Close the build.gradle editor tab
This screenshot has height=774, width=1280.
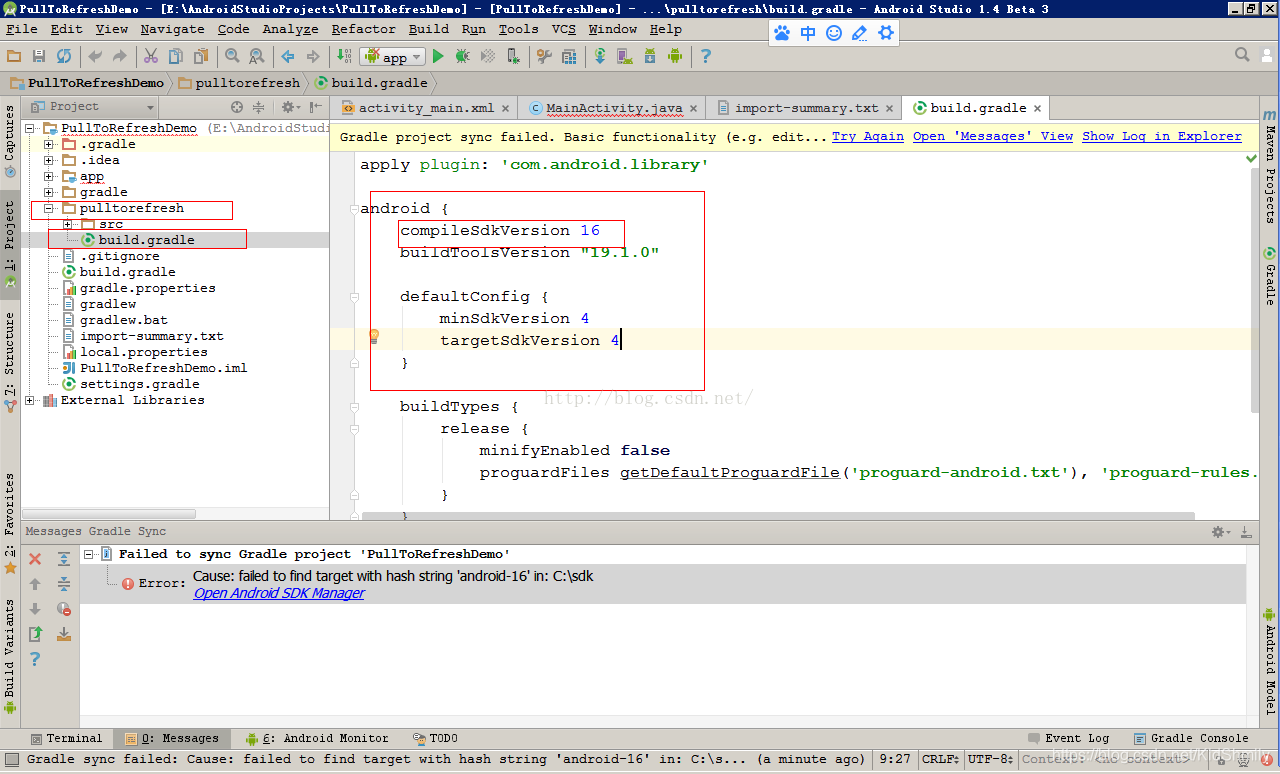pyautogui.click(x=1037, y=108)
